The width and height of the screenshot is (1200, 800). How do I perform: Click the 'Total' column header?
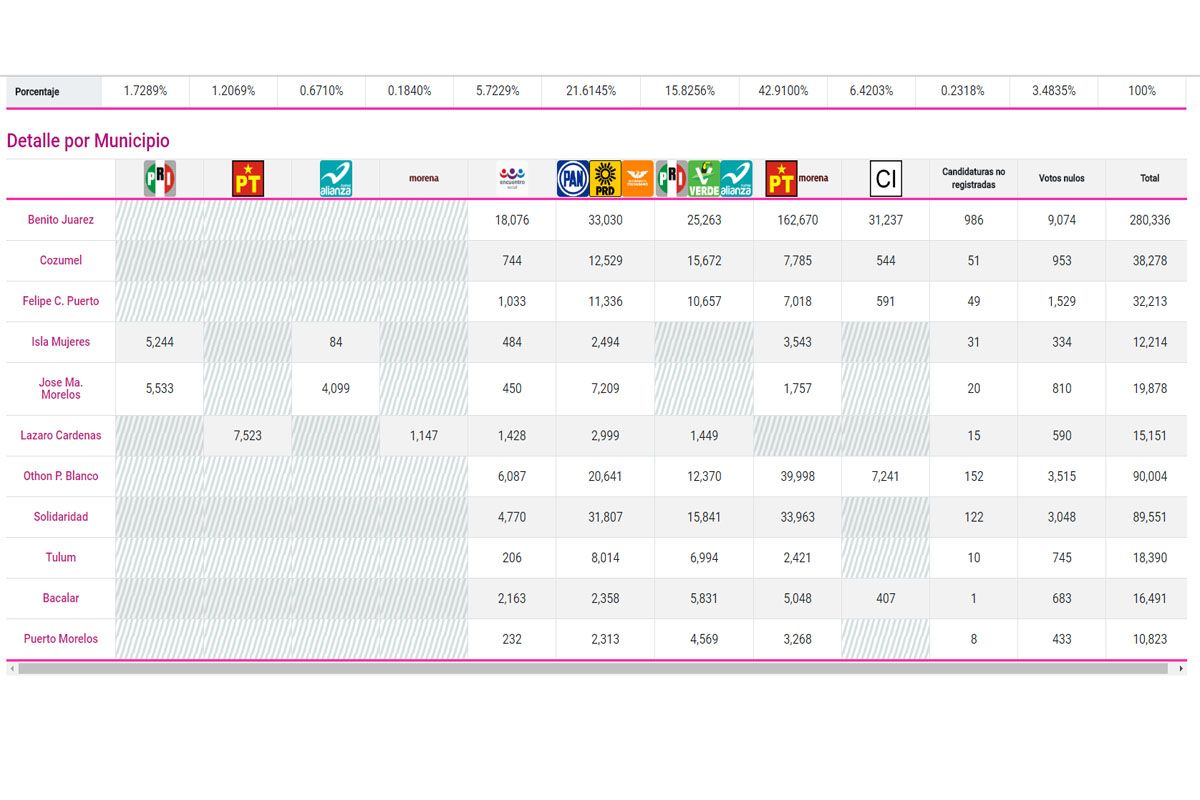1150,178
